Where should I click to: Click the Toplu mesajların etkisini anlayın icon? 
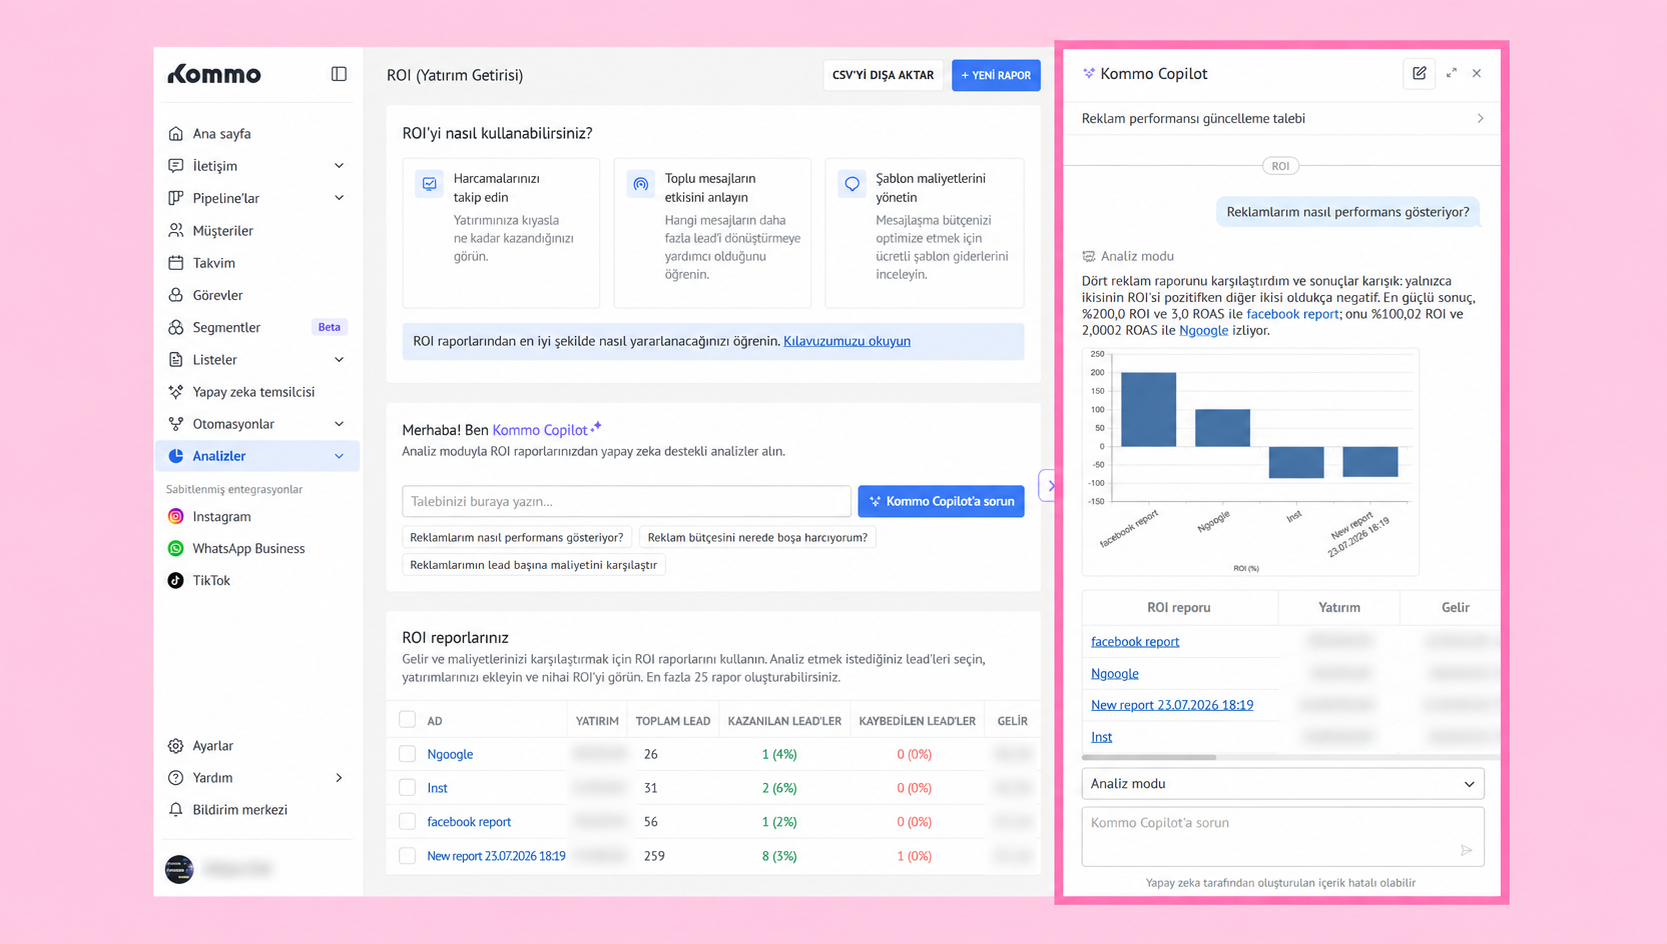[640, 184]
